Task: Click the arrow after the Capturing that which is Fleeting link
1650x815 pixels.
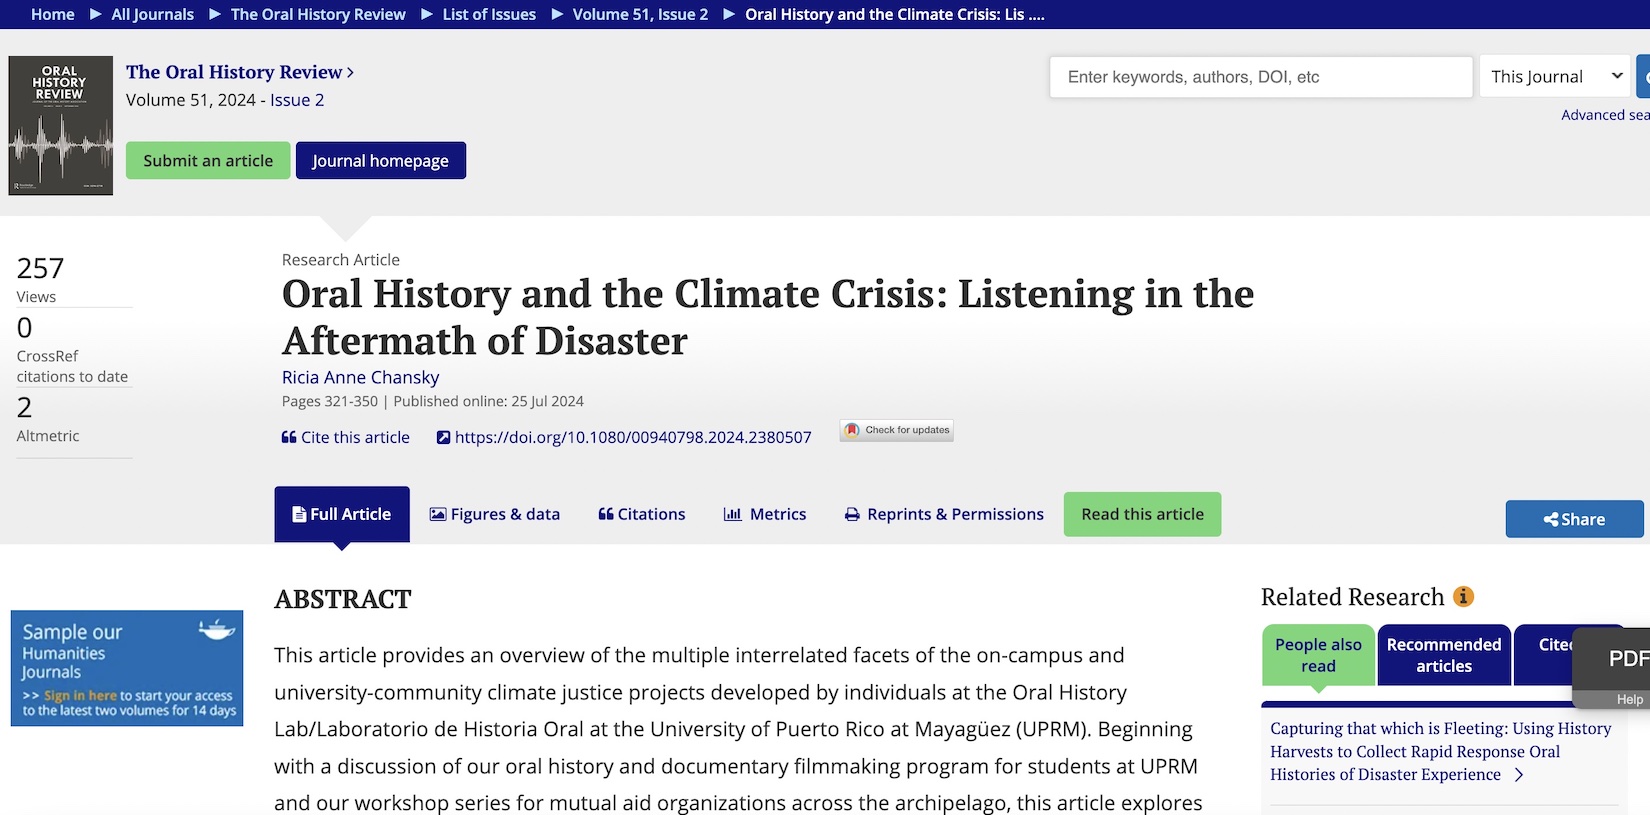Action: point(1519,775)
